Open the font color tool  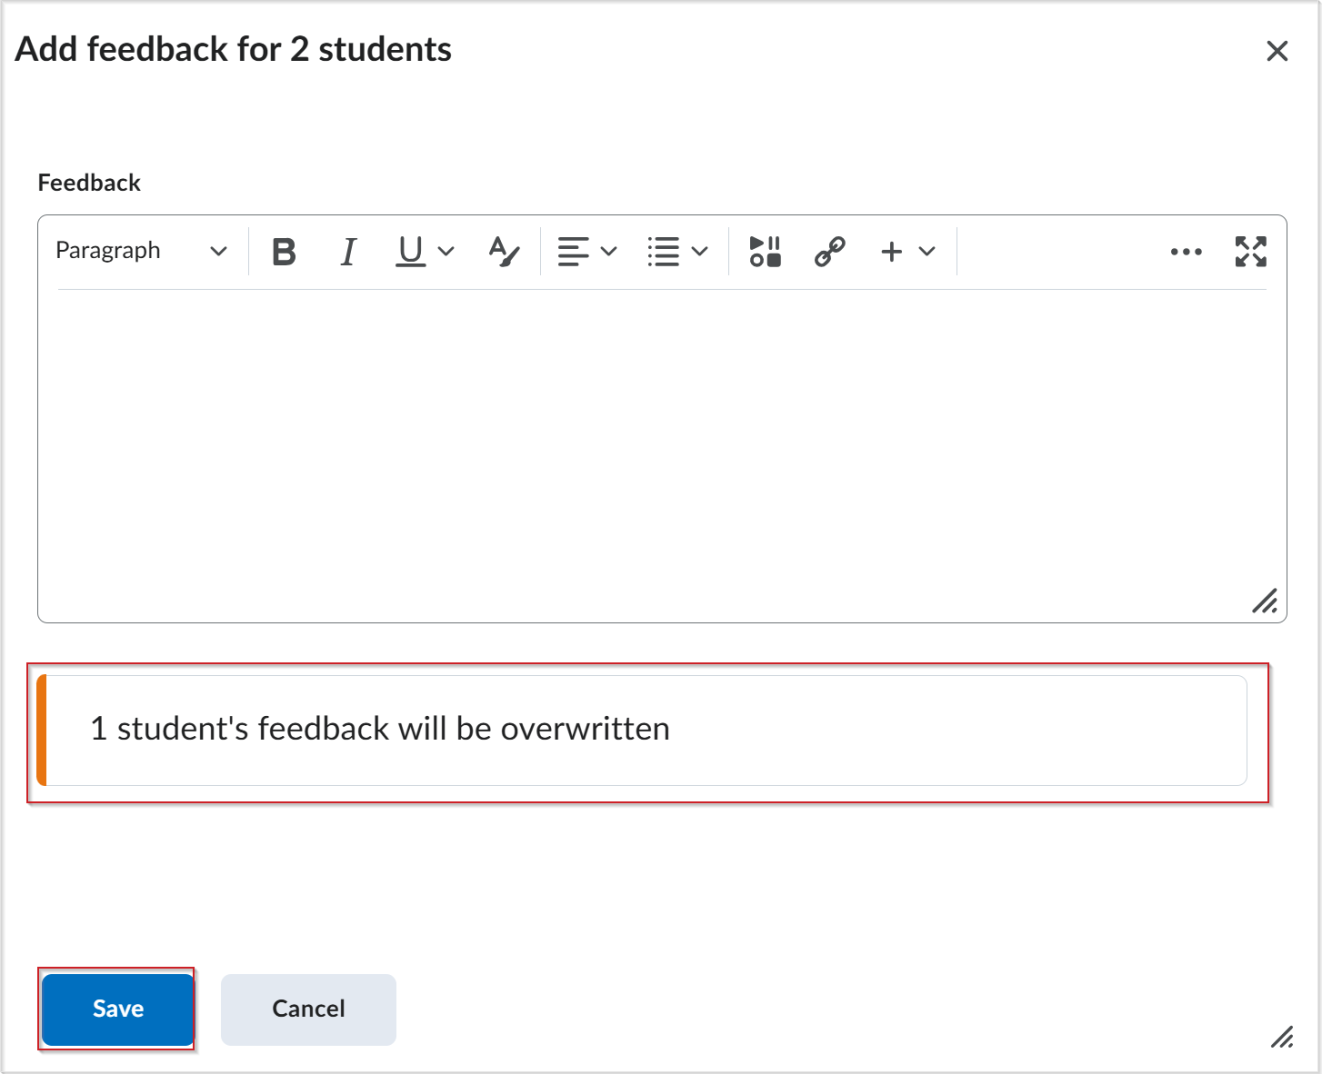pos(503,251)
